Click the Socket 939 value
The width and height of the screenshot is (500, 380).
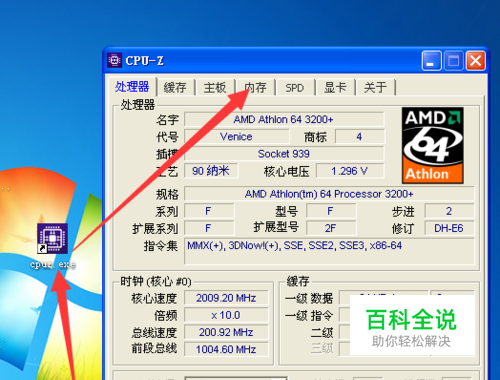pyautogui.click(x=284, y=154)
